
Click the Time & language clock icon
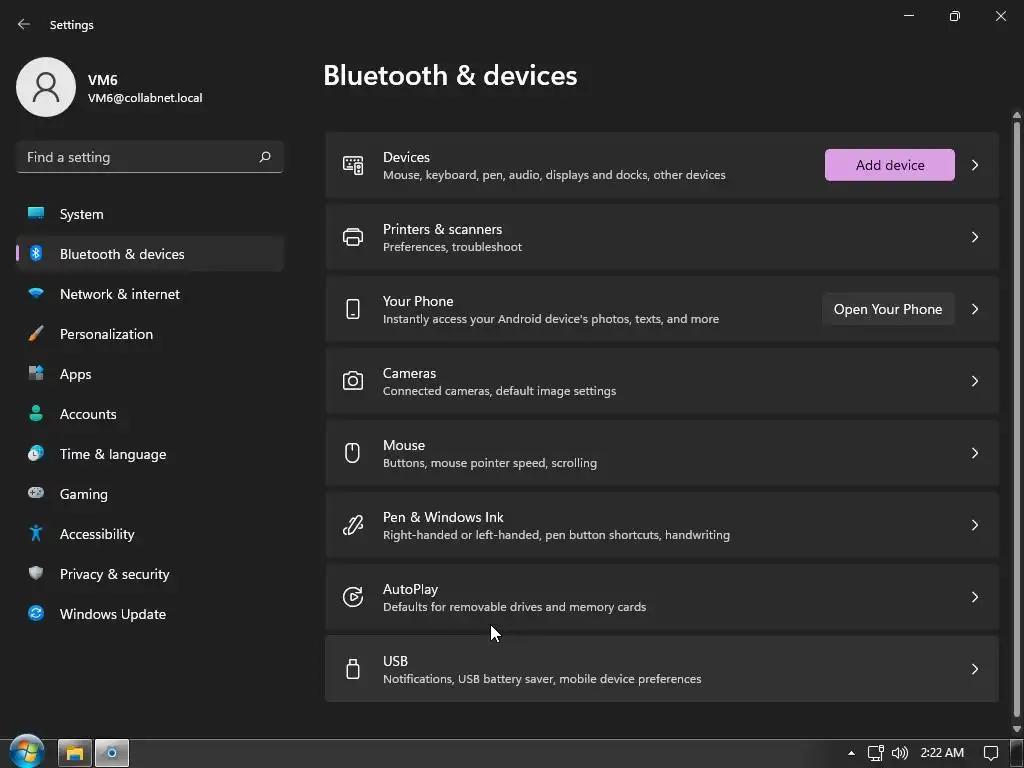pyautogui.click(x=36, y=453)
